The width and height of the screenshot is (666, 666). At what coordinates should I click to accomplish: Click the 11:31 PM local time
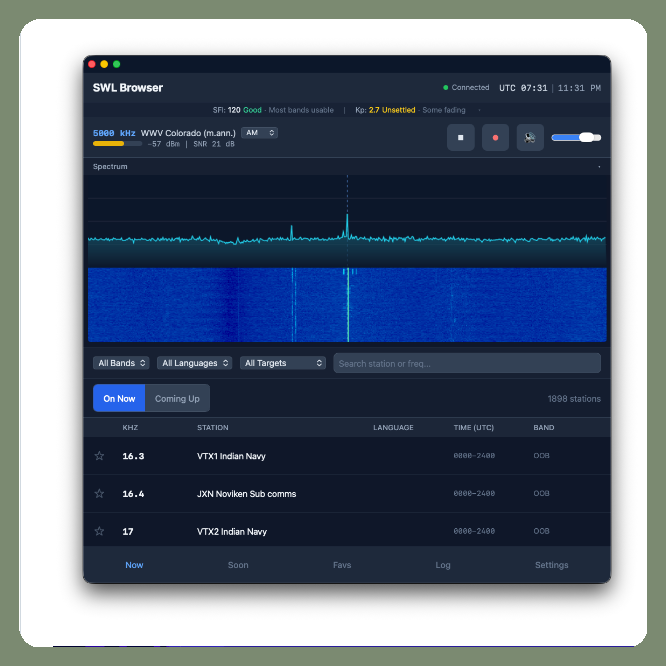click(x=579, y=88)
